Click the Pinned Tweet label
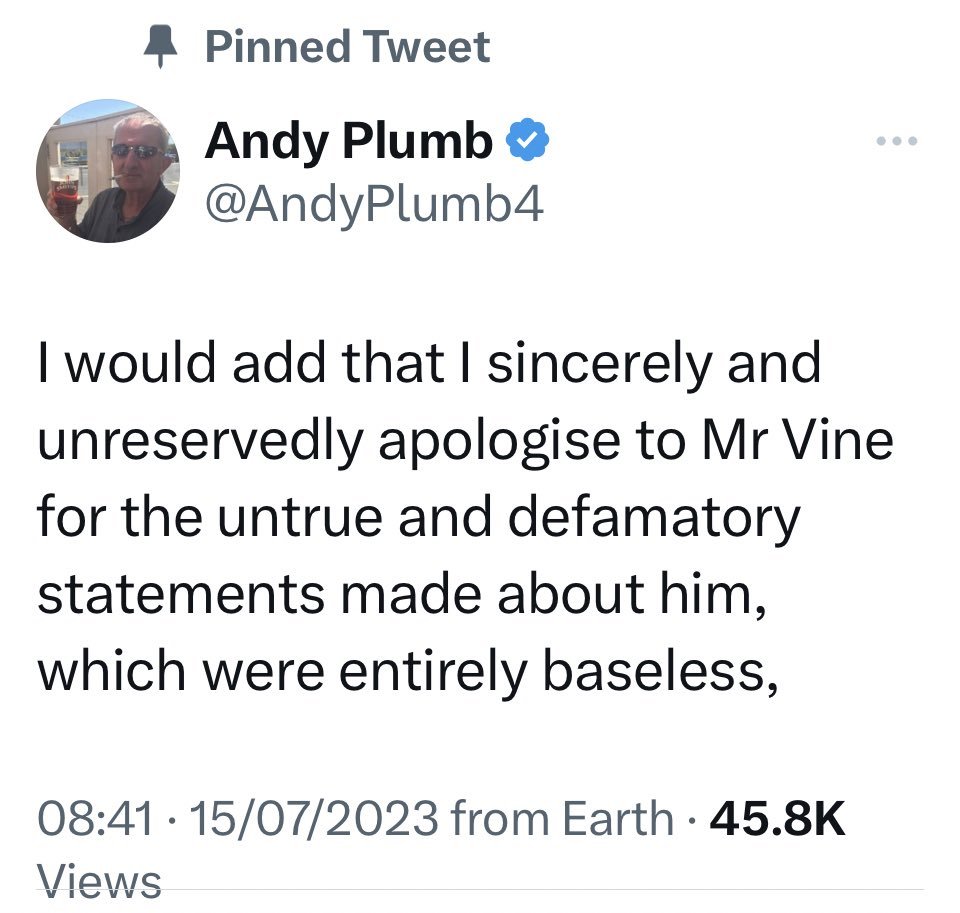The height and width of the screenshot is (913, 960). click(348, 47)
